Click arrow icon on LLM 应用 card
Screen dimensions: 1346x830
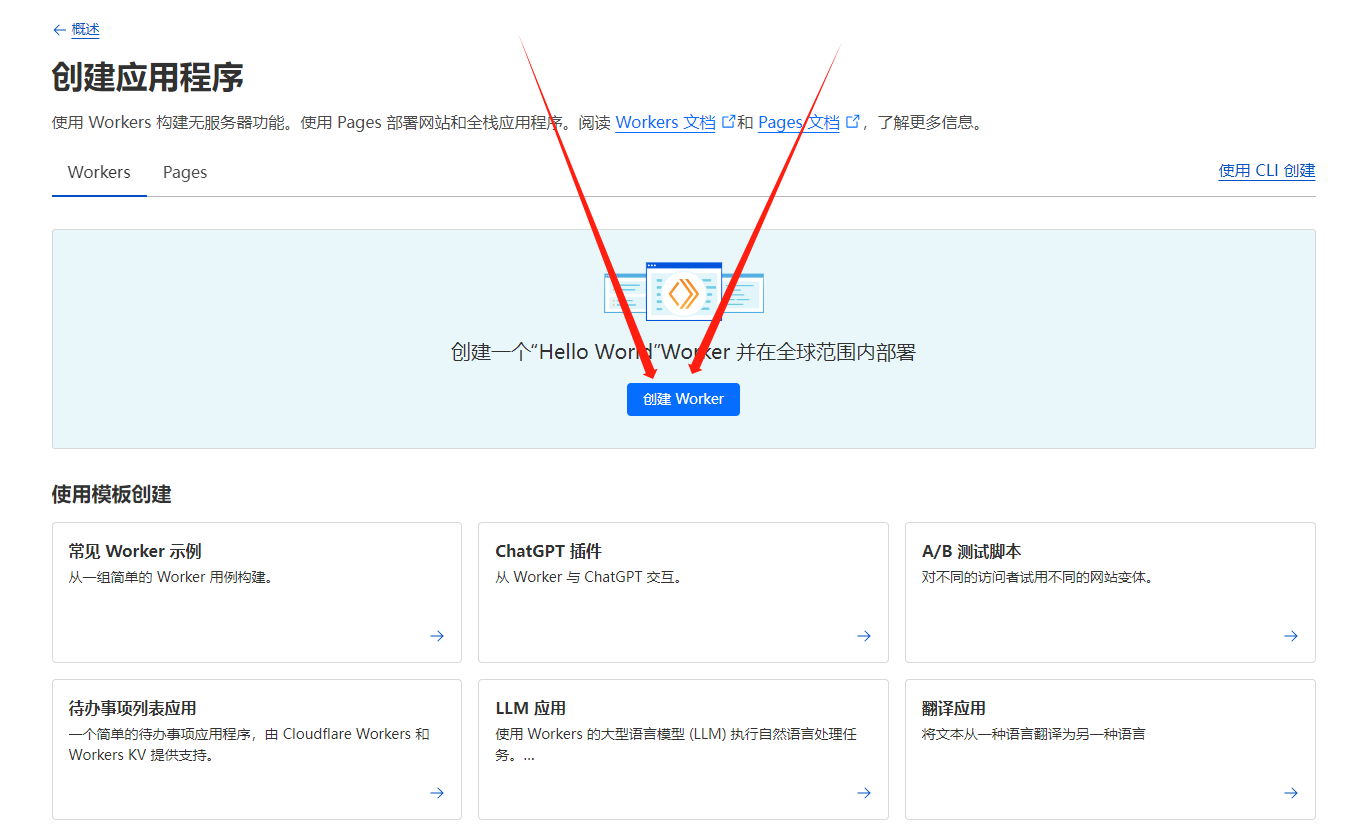click(864, 793)
